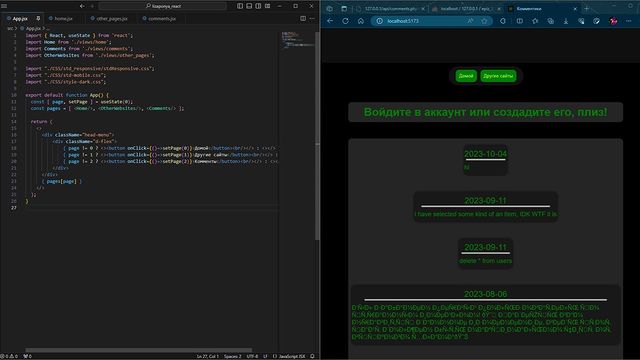640x360 pixels.
Task: Split the VS Code editor to the right
Action: (303, 18)
